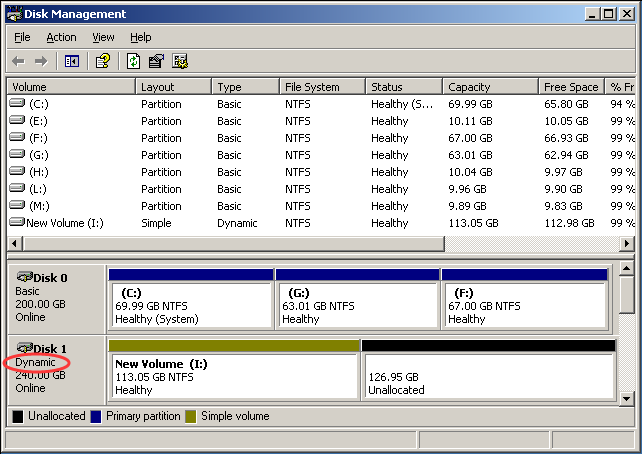This screenshot has height=454, width=642.
Task: Click the disk pane scroll up arrow
Action: pos(626,269)
